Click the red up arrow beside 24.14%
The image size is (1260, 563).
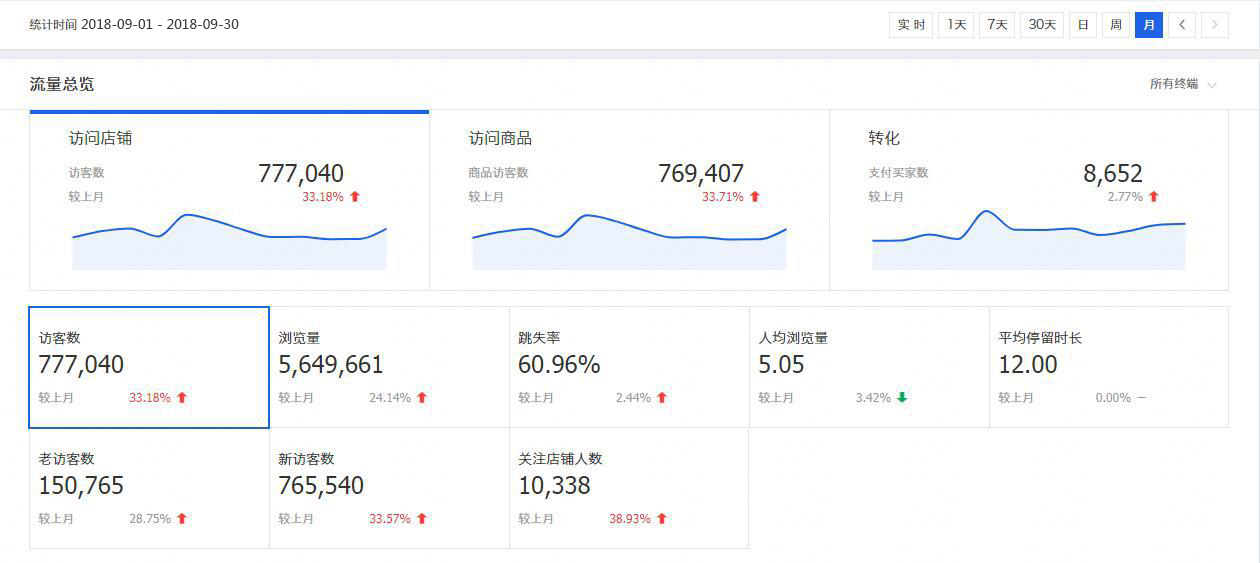[x=422, y=397]
